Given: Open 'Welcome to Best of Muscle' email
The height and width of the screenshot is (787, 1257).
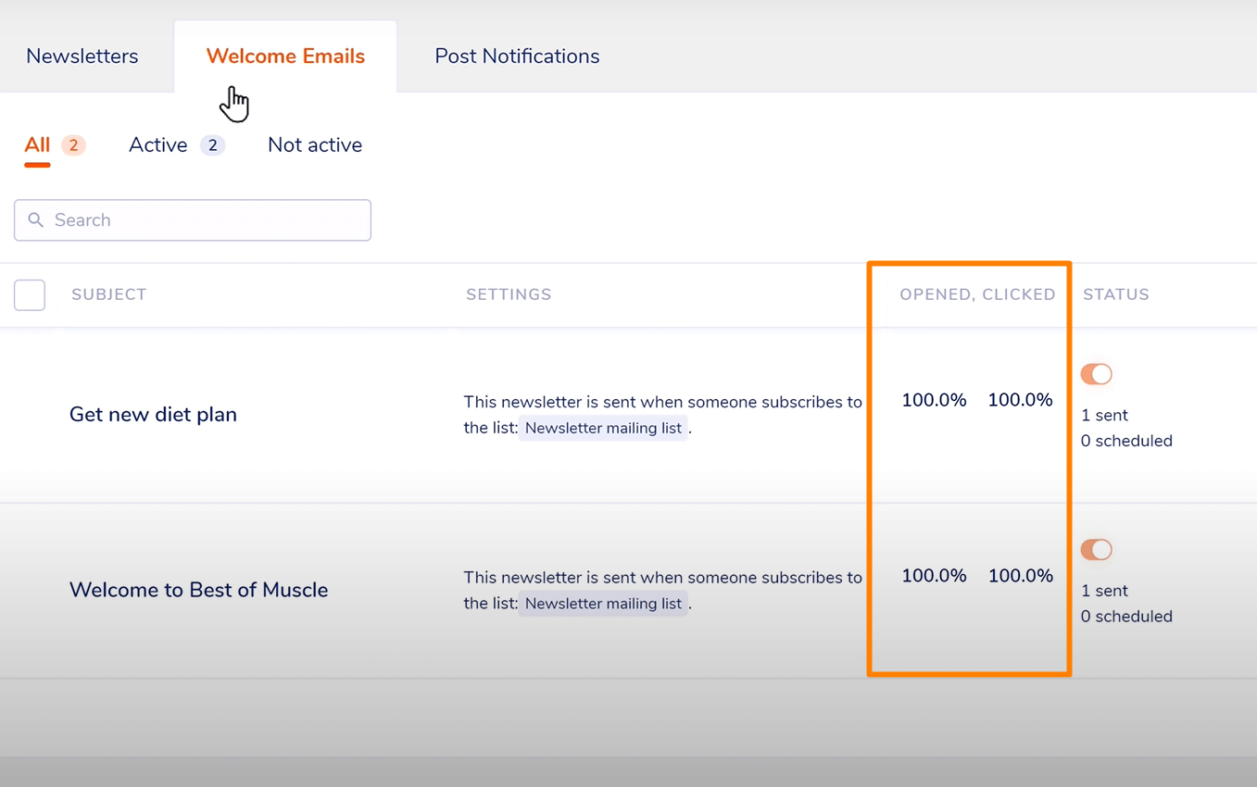Looking at the screenshot, I should click(x=198, y=590).
